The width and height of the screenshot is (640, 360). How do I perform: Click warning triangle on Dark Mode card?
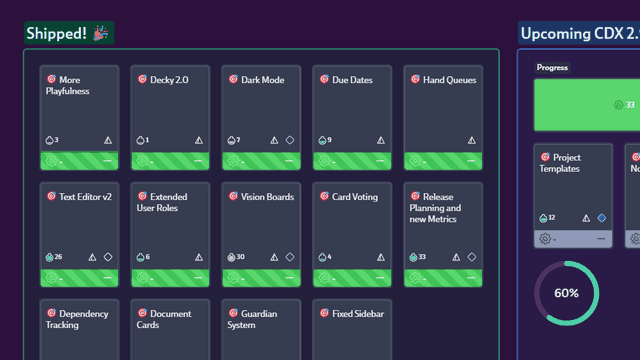point(274,140)
